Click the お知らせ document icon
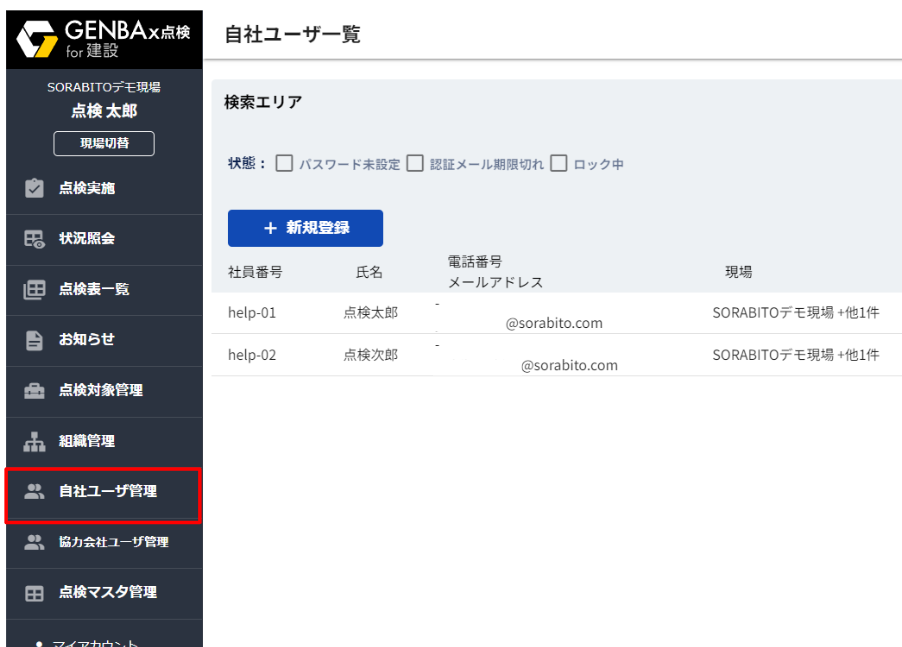 pyautogui.click(x=34, y=340)
